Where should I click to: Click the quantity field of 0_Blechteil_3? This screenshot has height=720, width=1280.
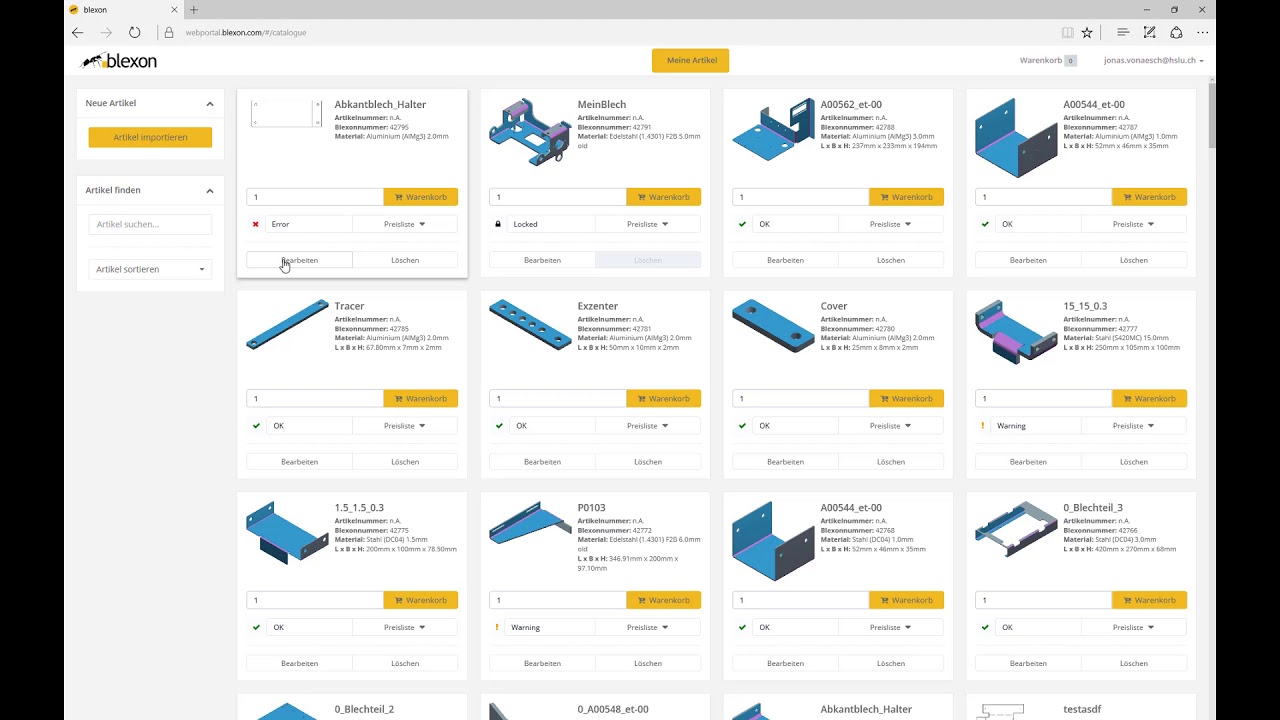(x=1044, y=600)
